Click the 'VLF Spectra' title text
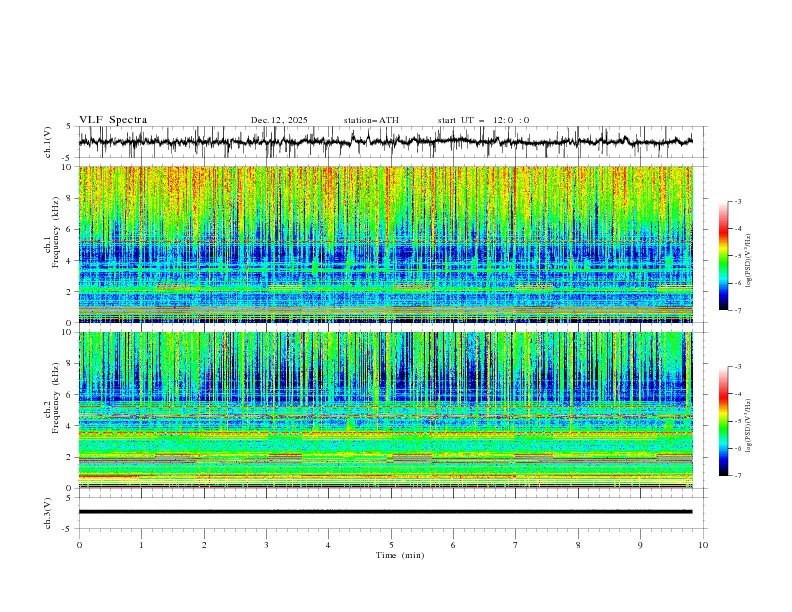792x612 pixels. [x=113, y=120]
